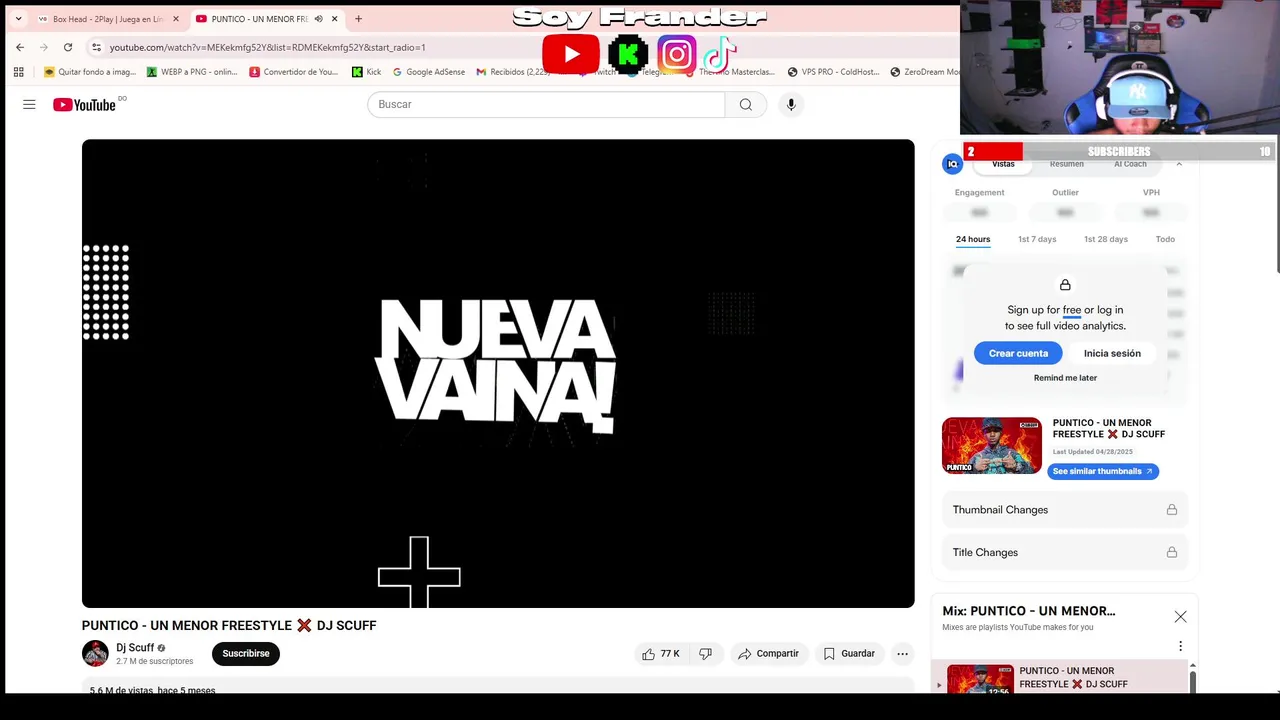Viewport: 1280px width, 720px height.
Task: Open Google AdSense bookmark
Action: click(430, 72)
